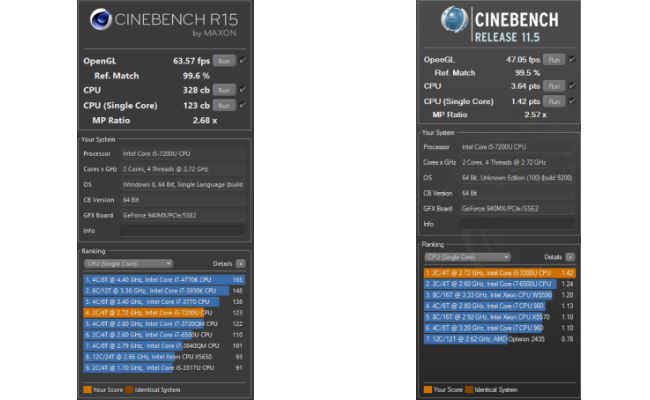Click the Details arrow button in Cinebench 11.5
Image resolution: width=650 pixels, height=400 pixels.
tap(570, 257)
